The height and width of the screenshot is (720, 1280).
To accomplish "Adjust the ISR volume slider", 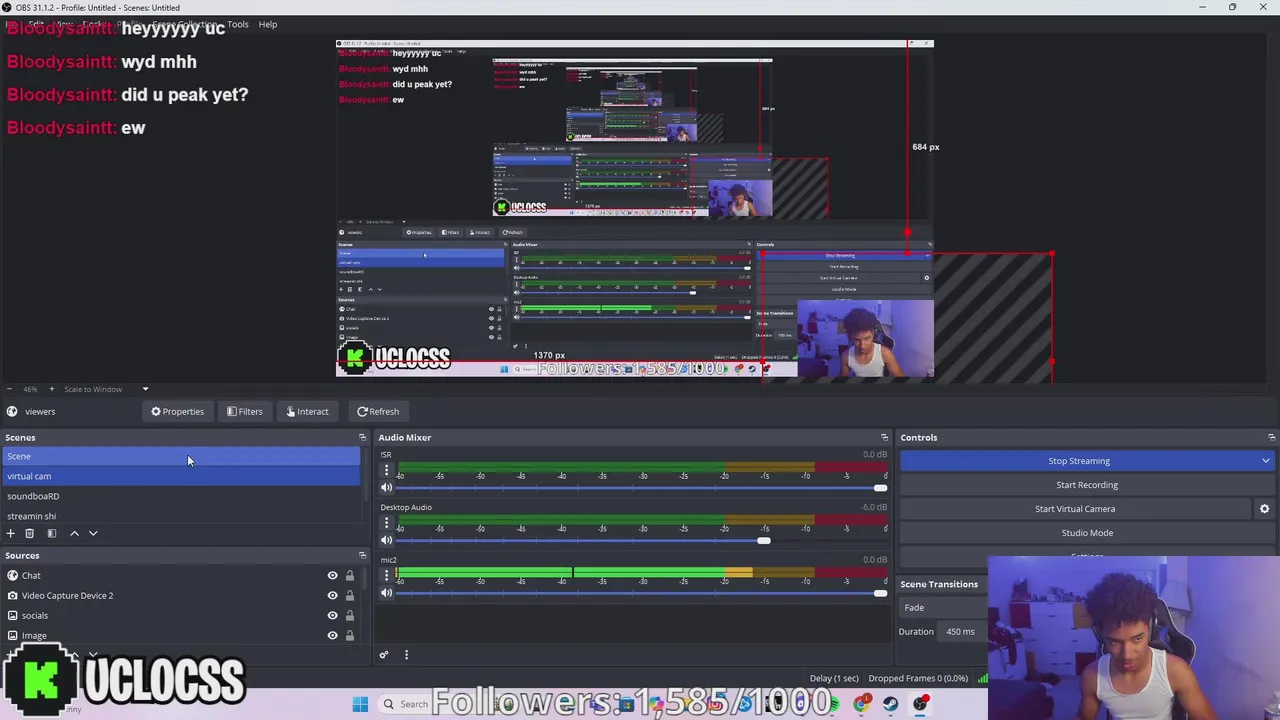I will 880,488.
